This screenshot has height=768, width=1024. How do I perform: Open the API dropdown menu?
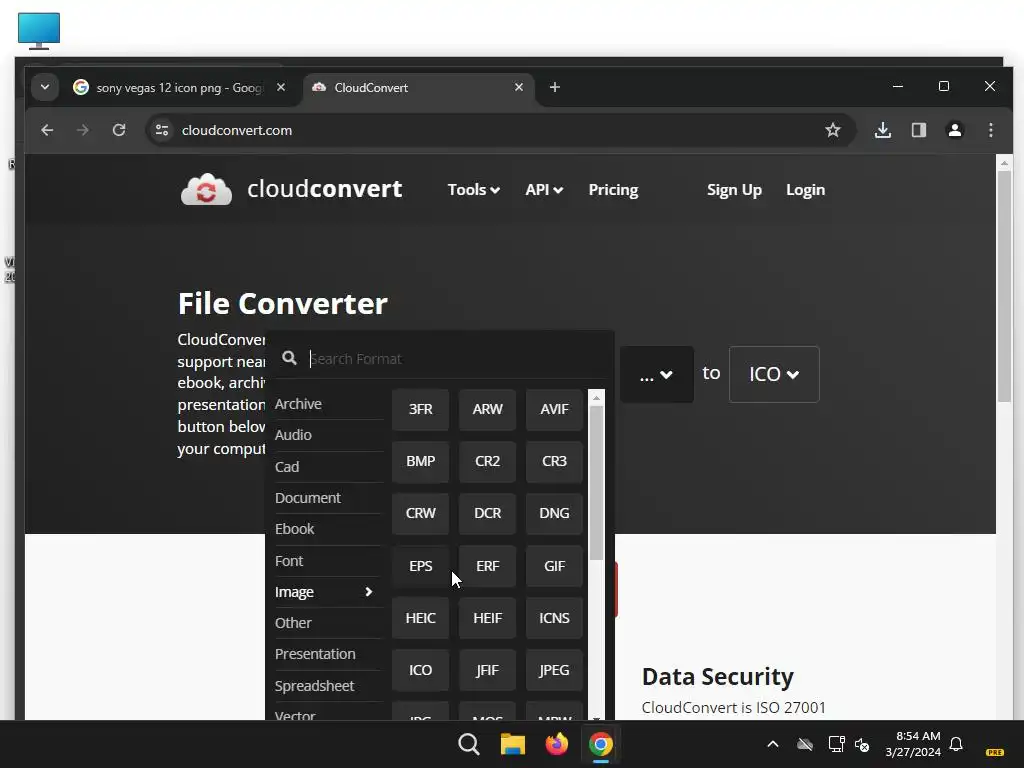(x=544, y=189)
